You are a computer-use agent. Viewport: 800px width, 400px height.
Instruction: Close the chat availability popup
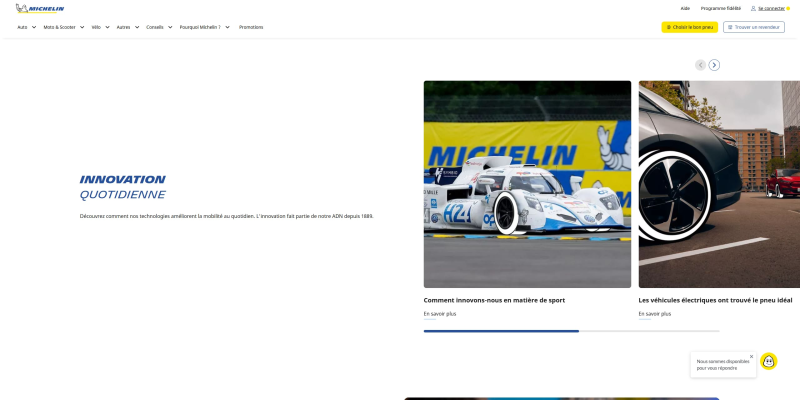tap(751, 357)
